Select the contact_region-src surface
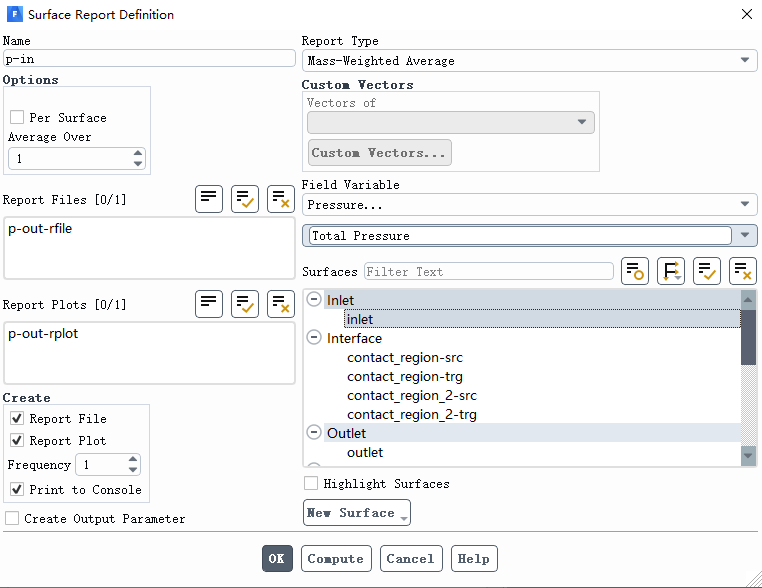The height and width of the screenshot is (588, 762). (x=404, y=357)
